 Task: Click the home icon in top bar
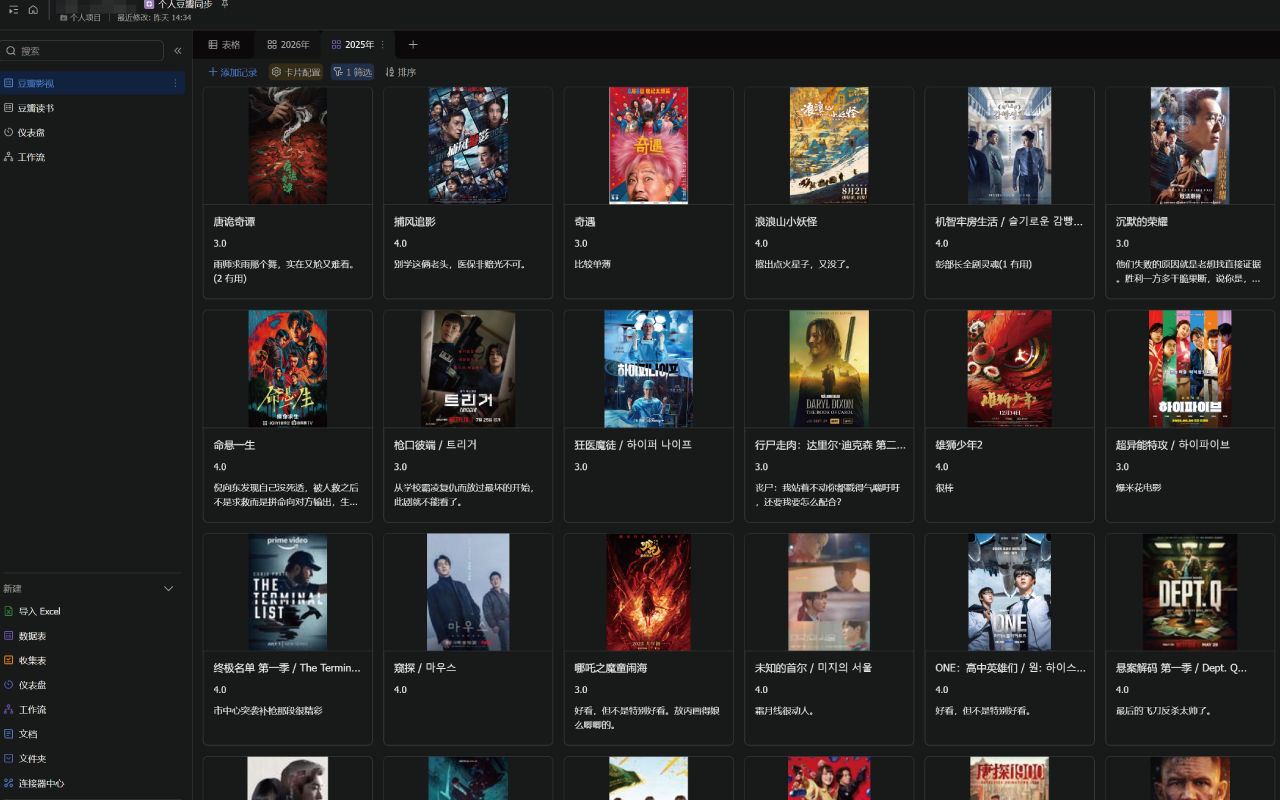click(x=33, y=9)
